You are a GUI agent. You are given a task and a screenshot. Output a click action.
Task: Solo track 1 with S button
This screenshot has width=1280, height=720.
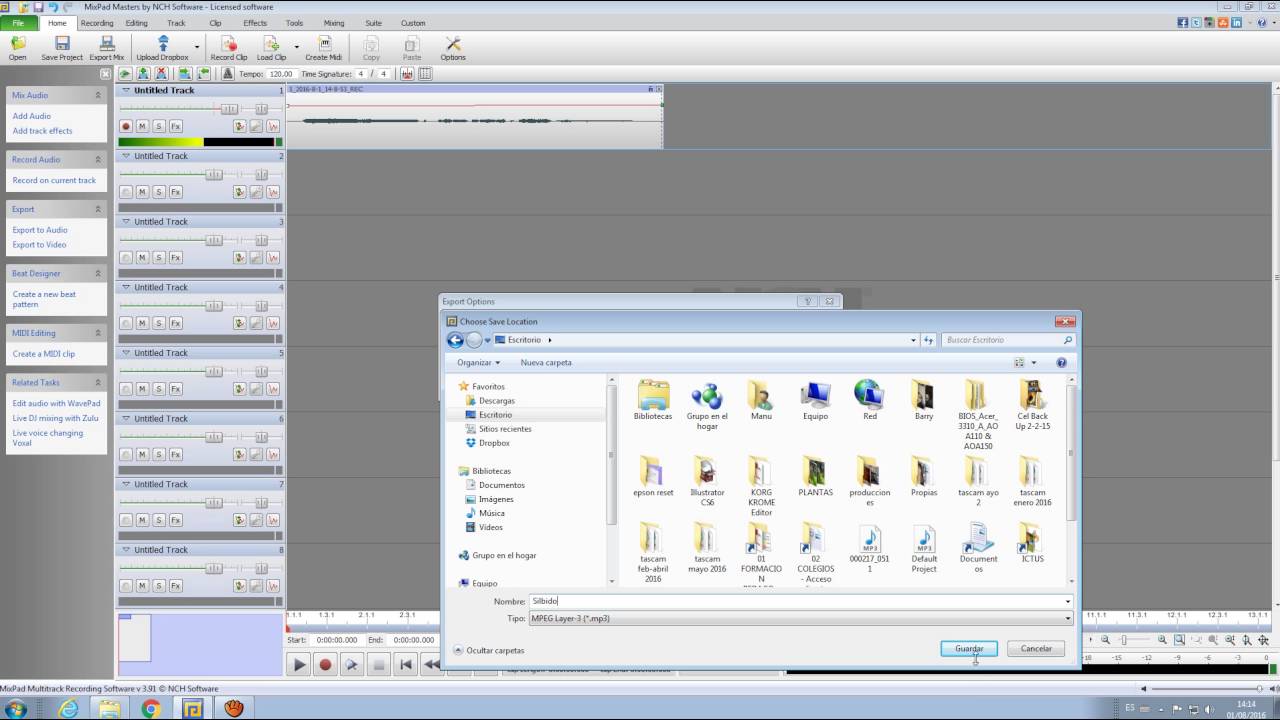coord(158,126)
